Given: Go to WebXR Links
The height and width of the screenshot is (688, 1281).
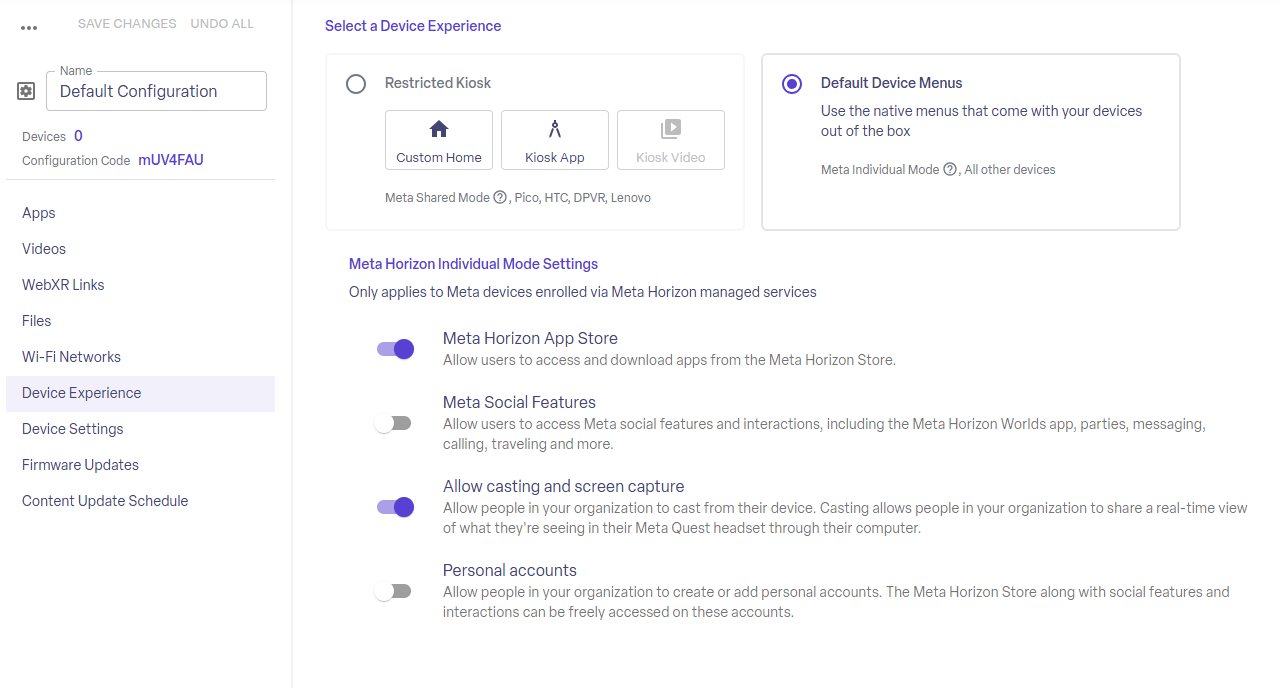Looking at the screenshot, I should click(x=140, y=285).
